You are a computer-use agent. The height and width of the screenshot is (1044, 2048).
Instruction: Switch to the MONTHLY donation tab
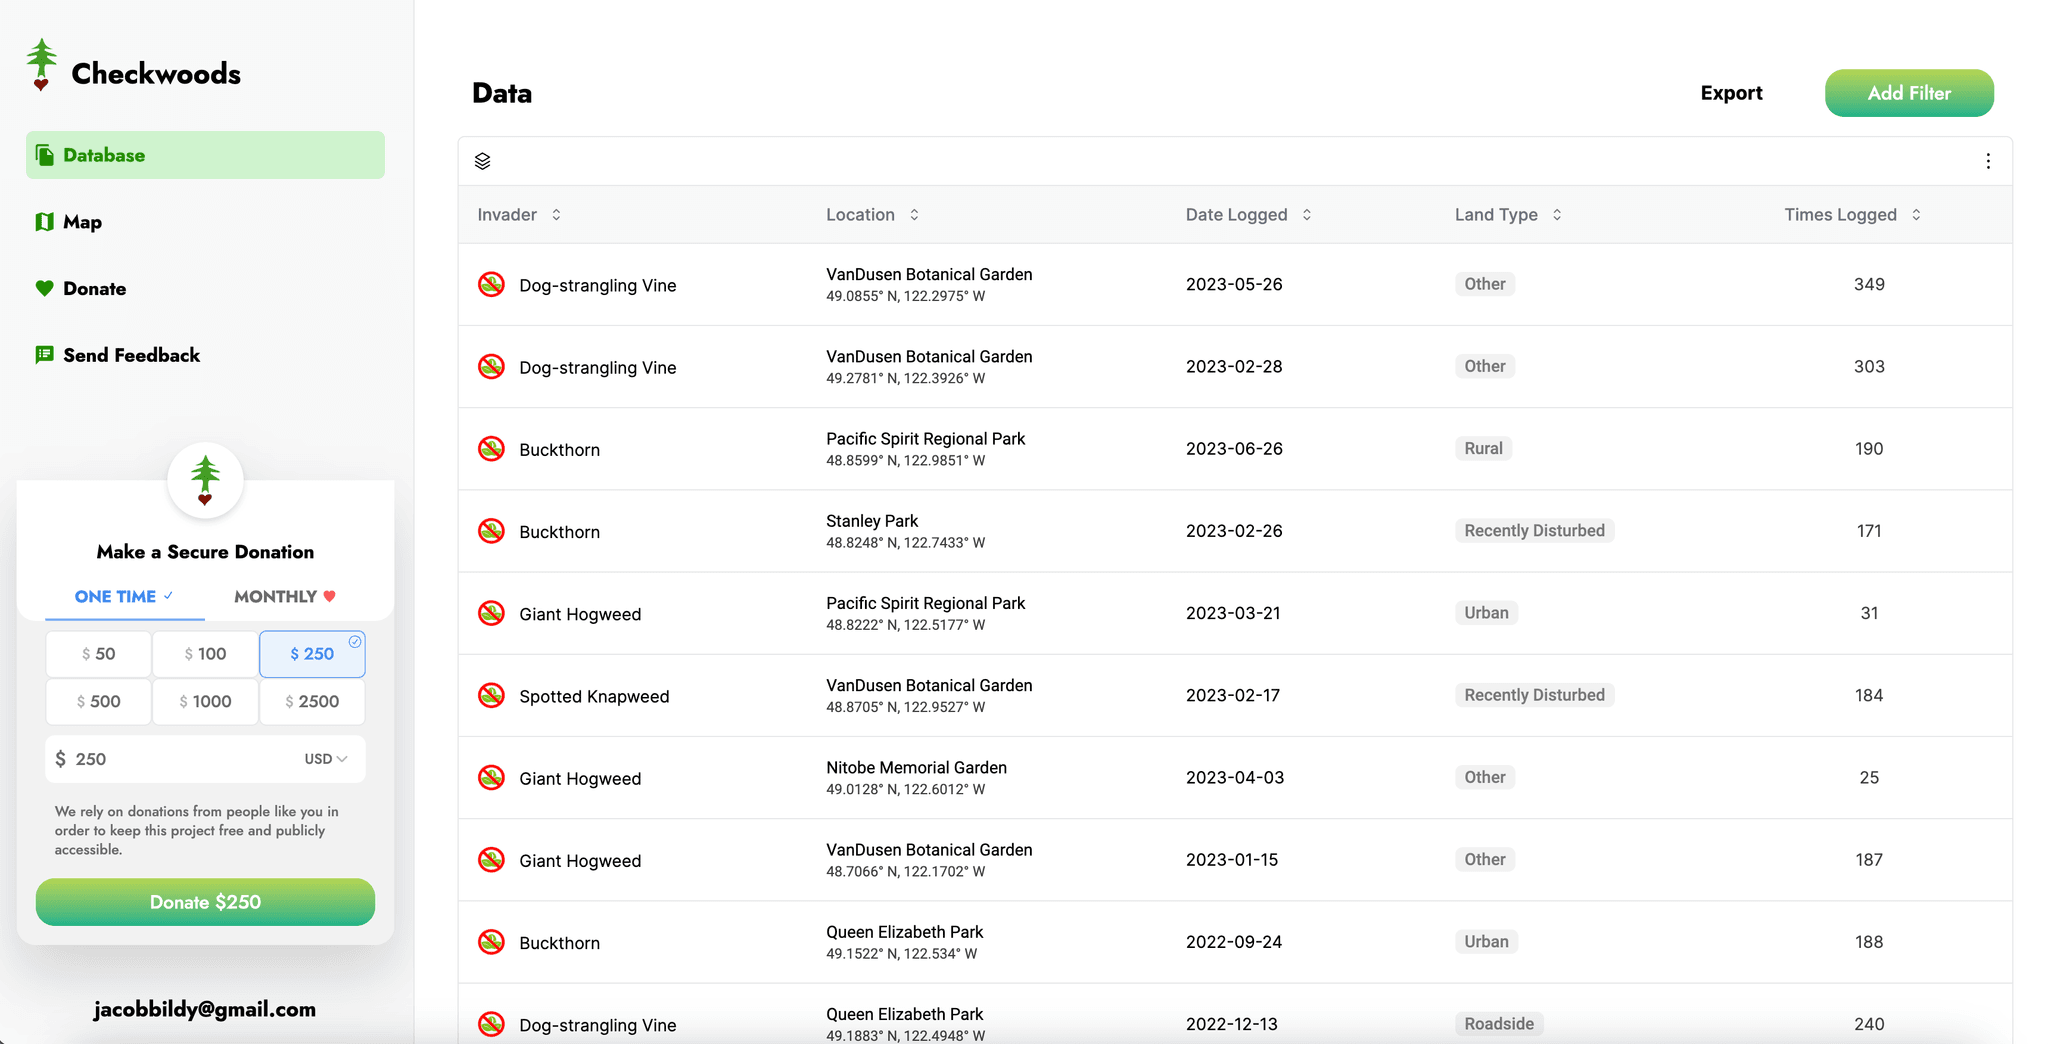pyautogui.click(x=283, y=596)
